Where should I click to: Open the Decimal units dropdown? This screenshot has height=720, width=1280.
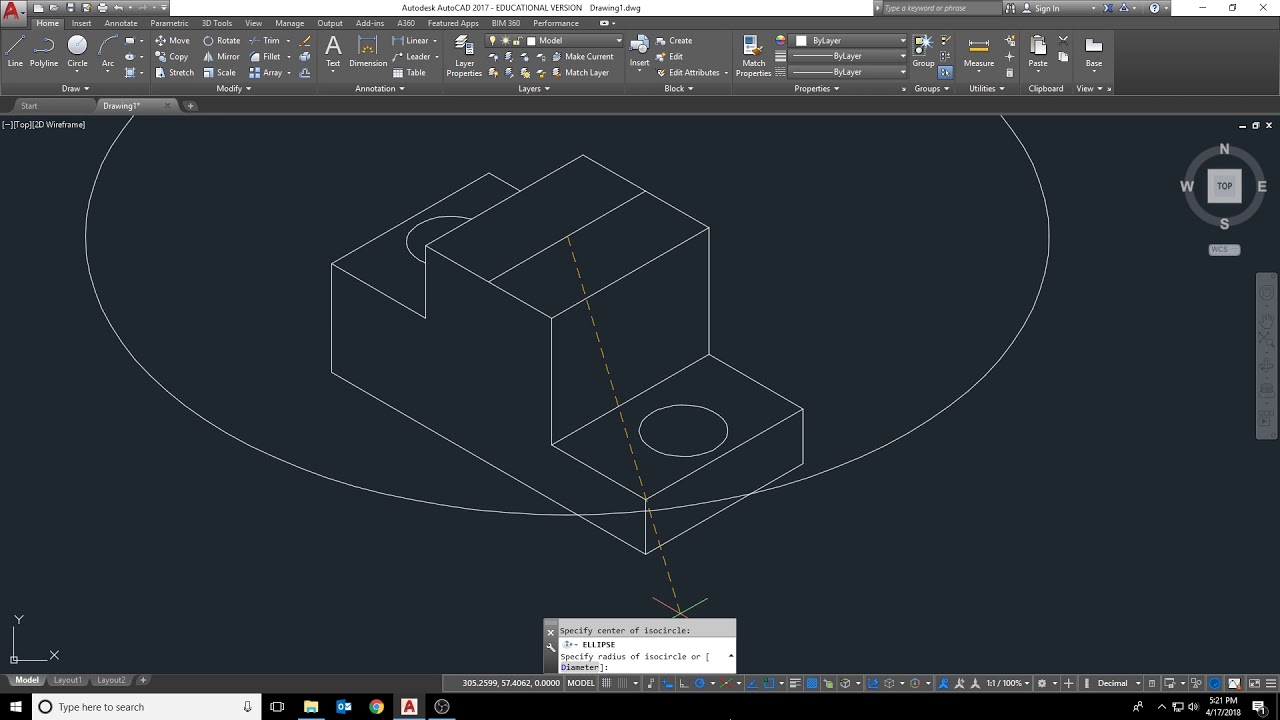click(x=1117, y=683)
